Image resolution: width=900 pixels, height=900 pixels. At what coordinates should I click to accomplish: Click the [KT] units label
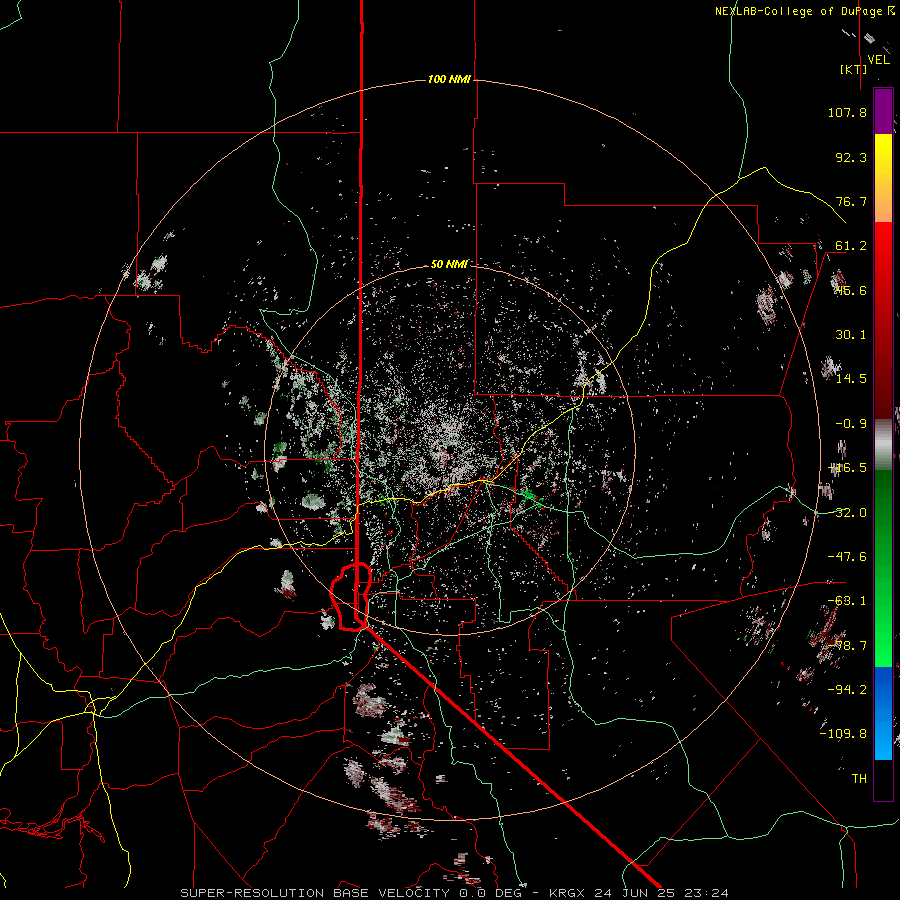[x=853, y=69]
